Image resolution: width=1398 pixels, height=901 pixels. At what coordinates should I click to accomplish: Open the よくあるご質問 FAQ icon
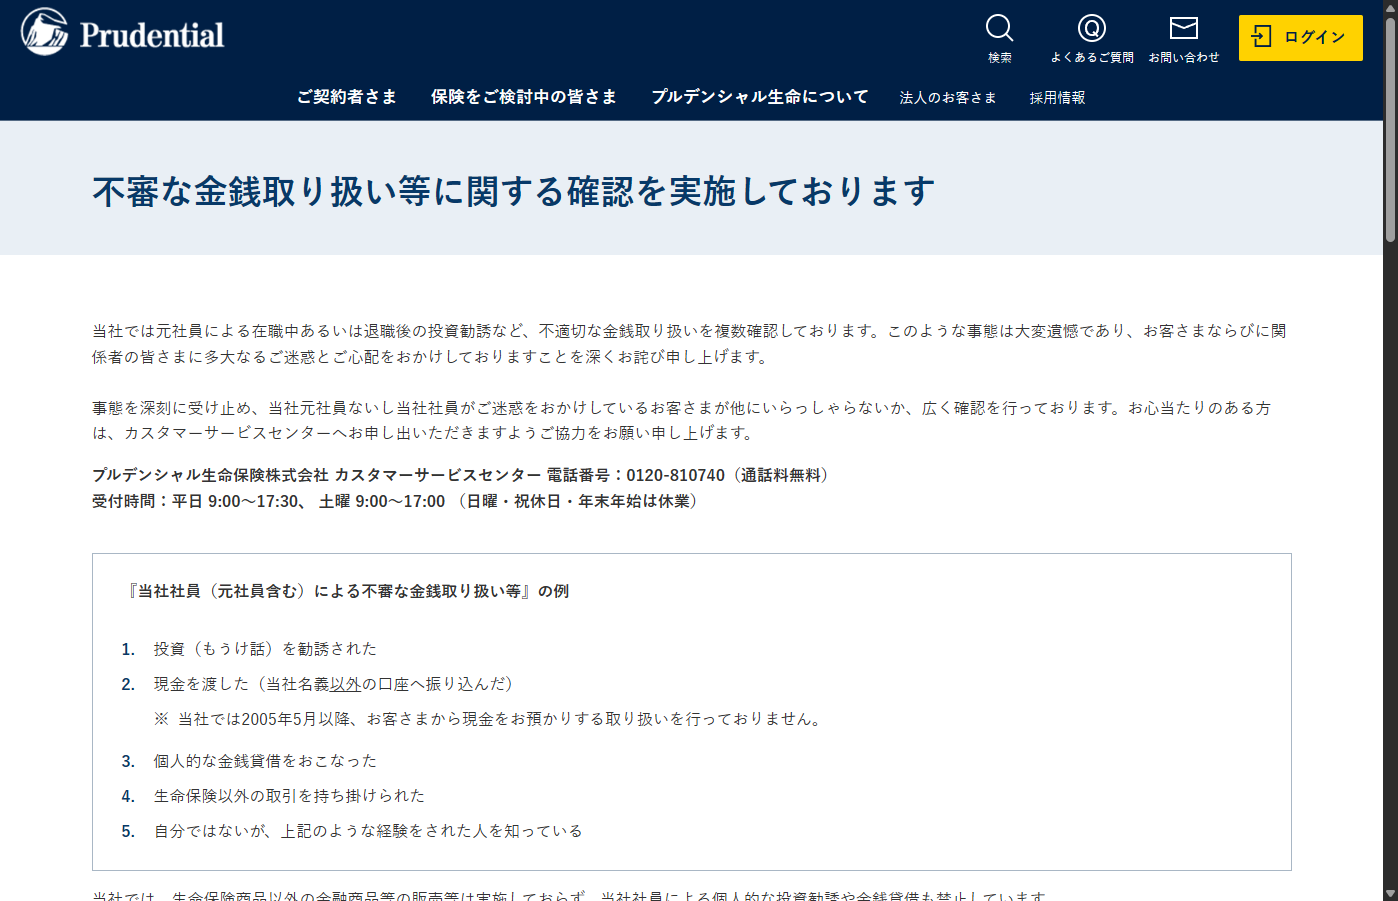1090,30
